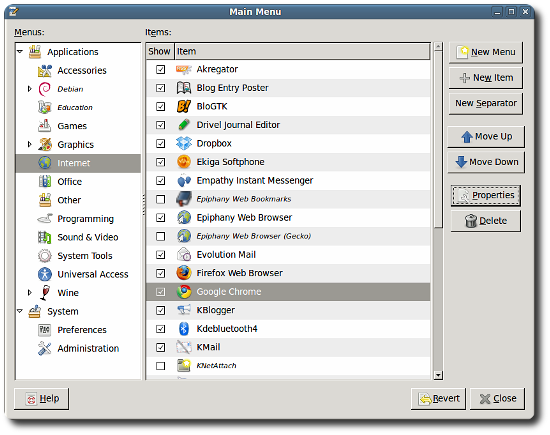This screenshot has height=435, width=550.
Task: Uncheck the Evolution Mail checkbox
Action: pos(161,255)
